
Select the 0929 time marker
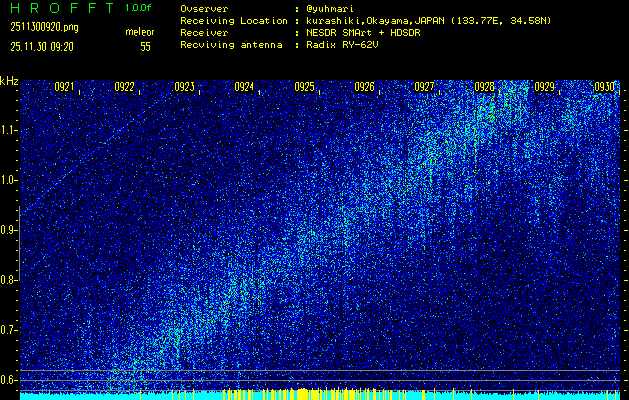pyautogui.click(x=544, y=87)
